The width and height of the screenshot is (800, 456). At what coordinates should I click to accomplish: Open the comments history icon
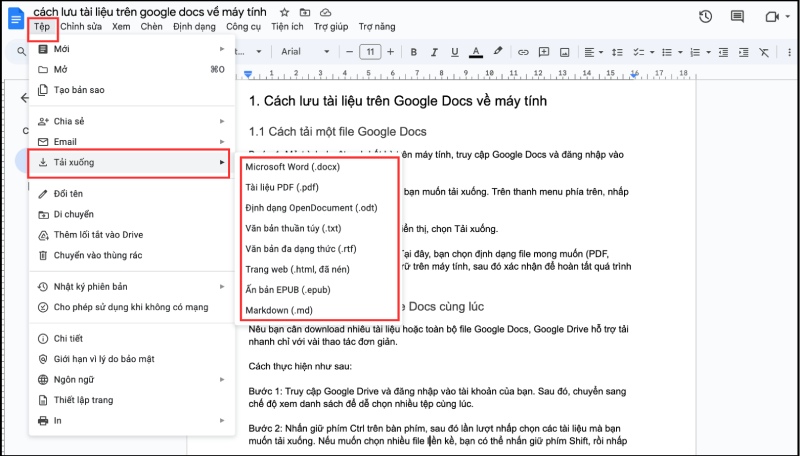[737, 16]
